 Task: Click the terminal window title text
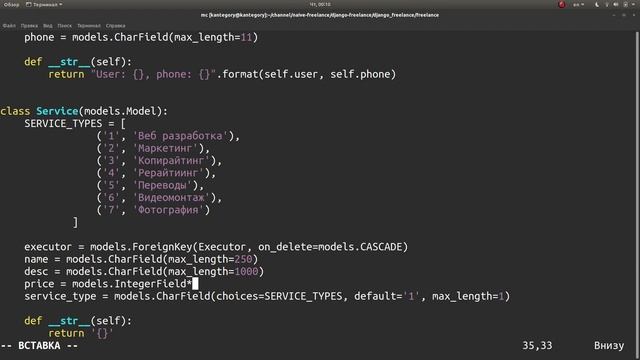[320, 15]
